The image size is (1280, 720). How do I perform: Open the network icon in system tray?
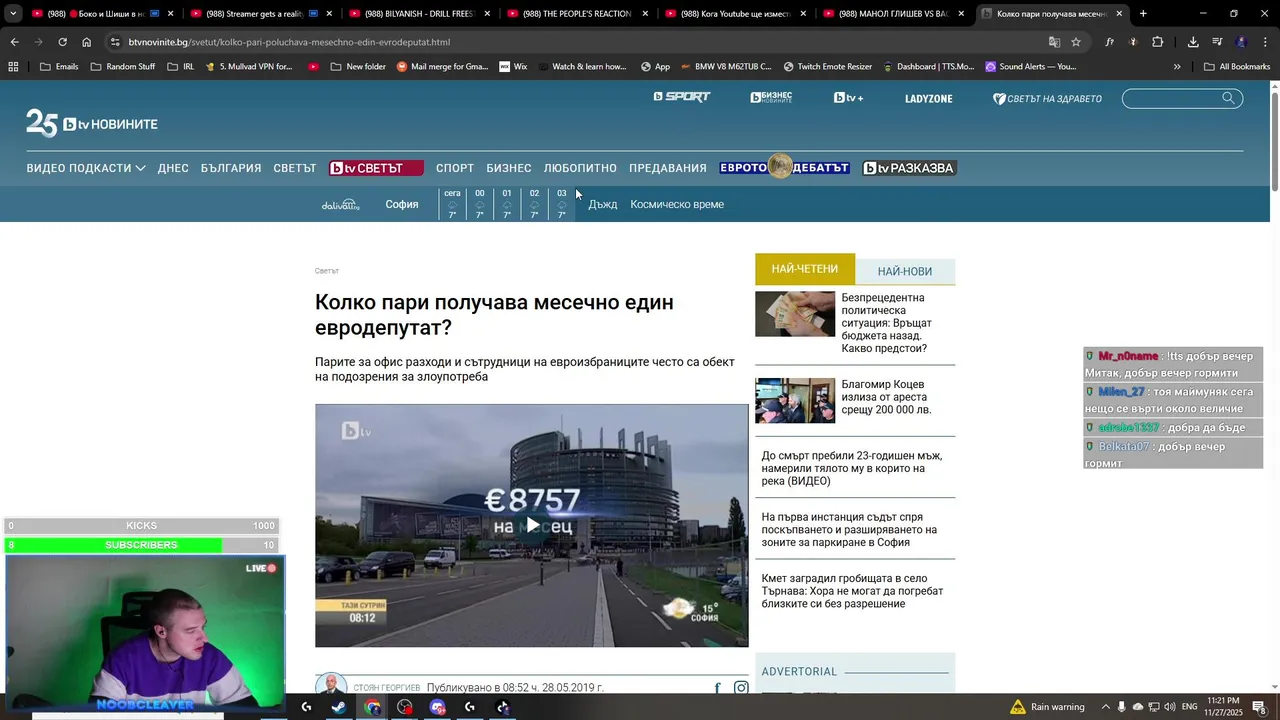1154,707
